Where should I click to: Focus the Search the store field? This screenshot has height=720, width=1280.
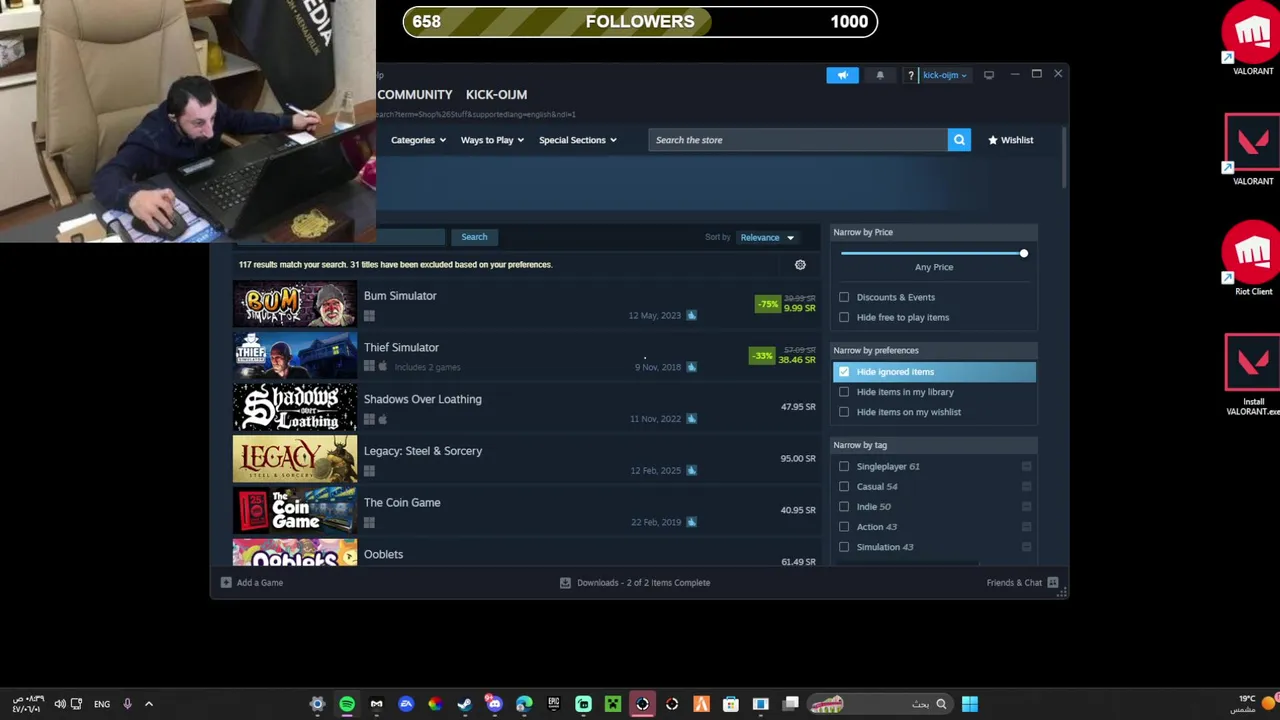pos(798,140)
